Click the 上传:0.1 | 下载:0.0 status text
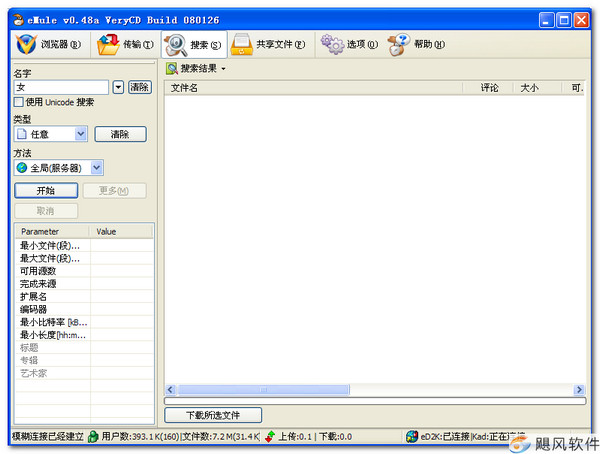 pyautogui.click(x=315, y=436)
